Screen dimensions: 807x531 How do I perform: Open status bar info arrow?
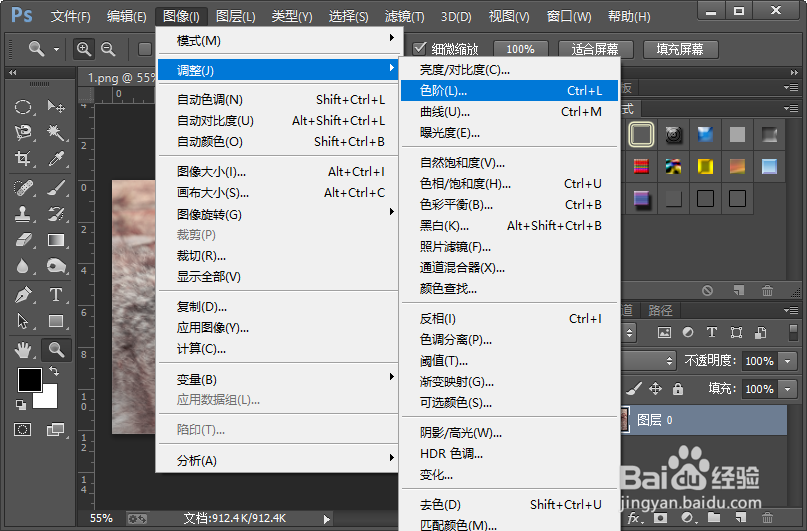point(326,519)
